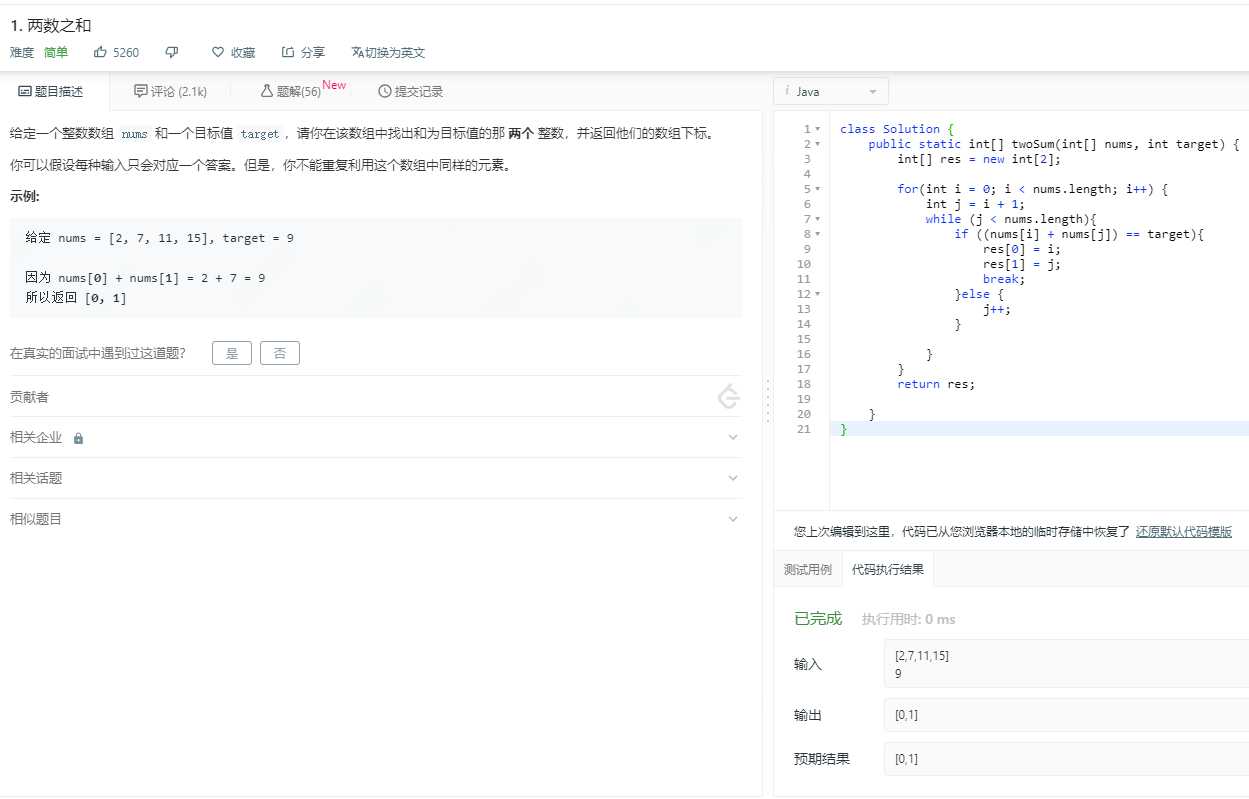
Task: Answer 是 for interview question
Action: click(232, 353)
